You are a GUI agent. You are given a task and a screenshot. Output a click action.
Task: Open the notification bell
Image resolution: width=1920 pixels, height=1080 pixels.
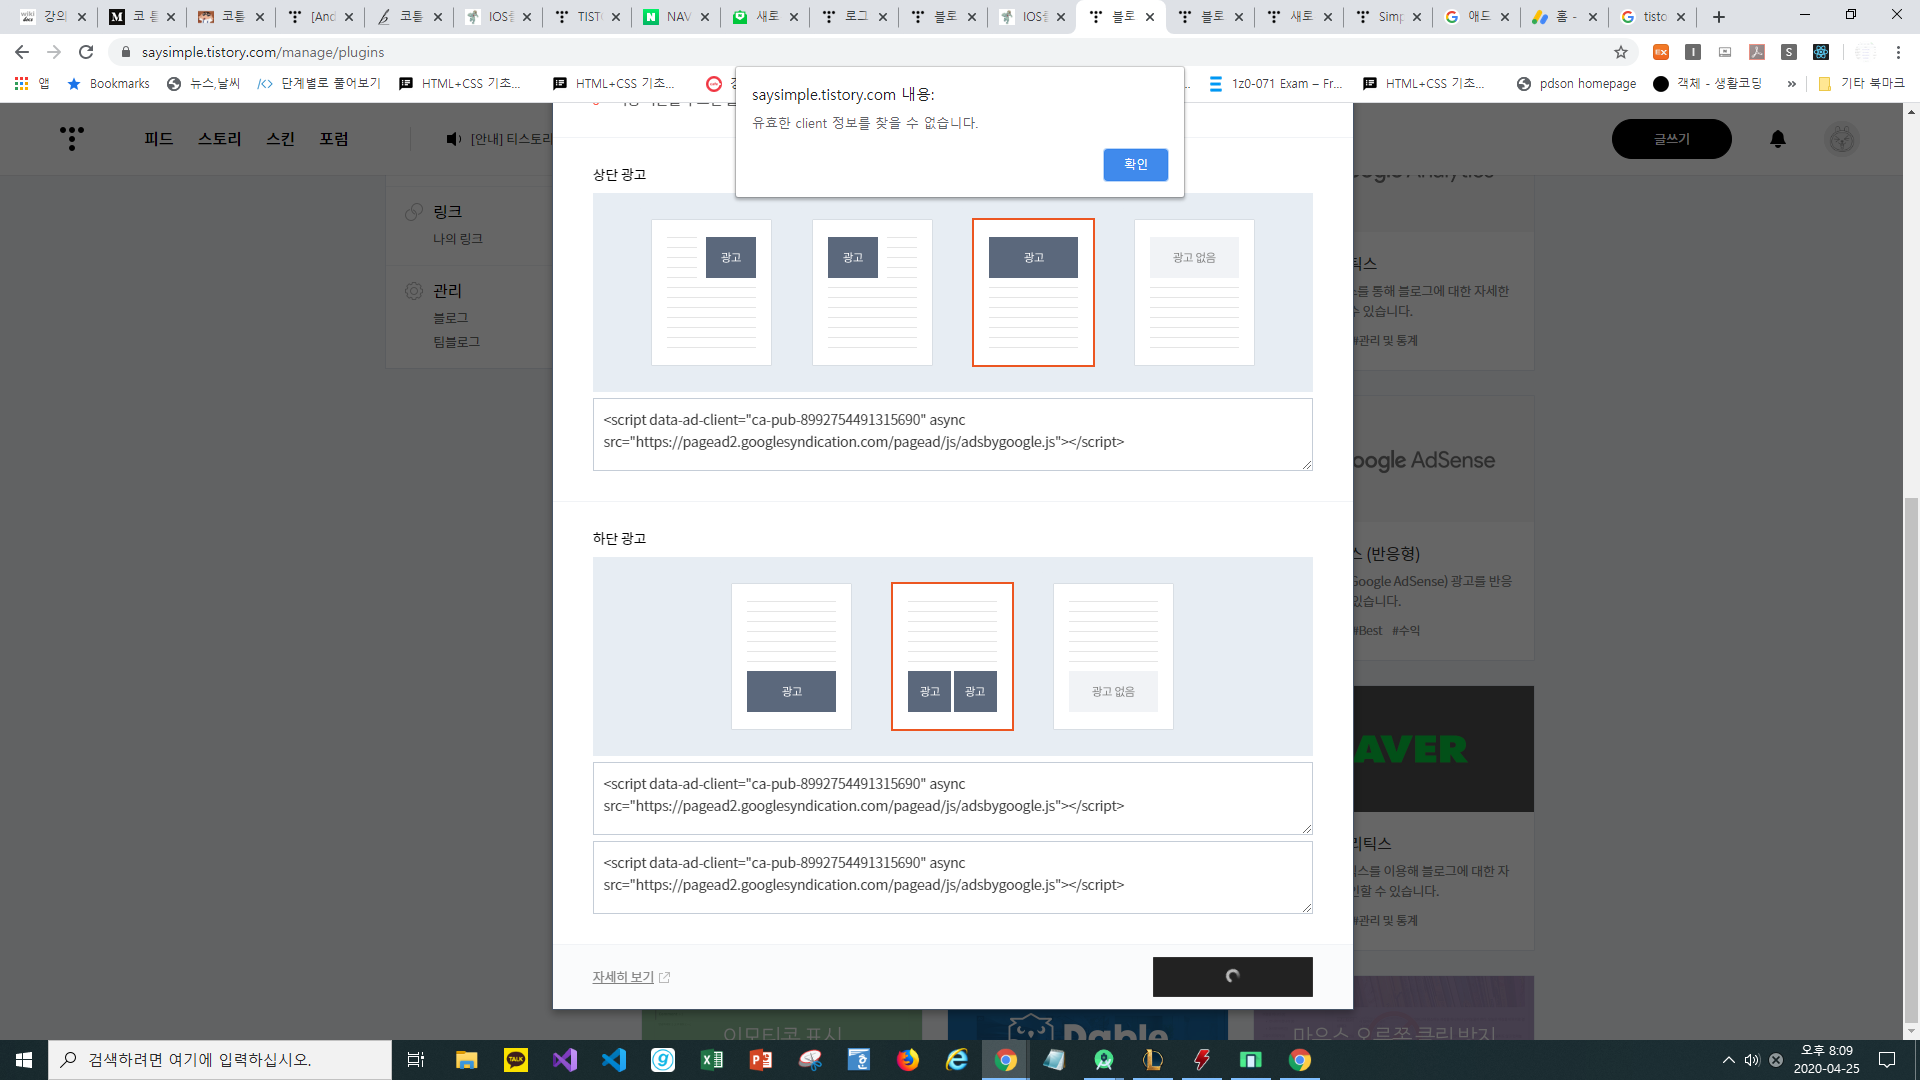tap(1777, 139)
